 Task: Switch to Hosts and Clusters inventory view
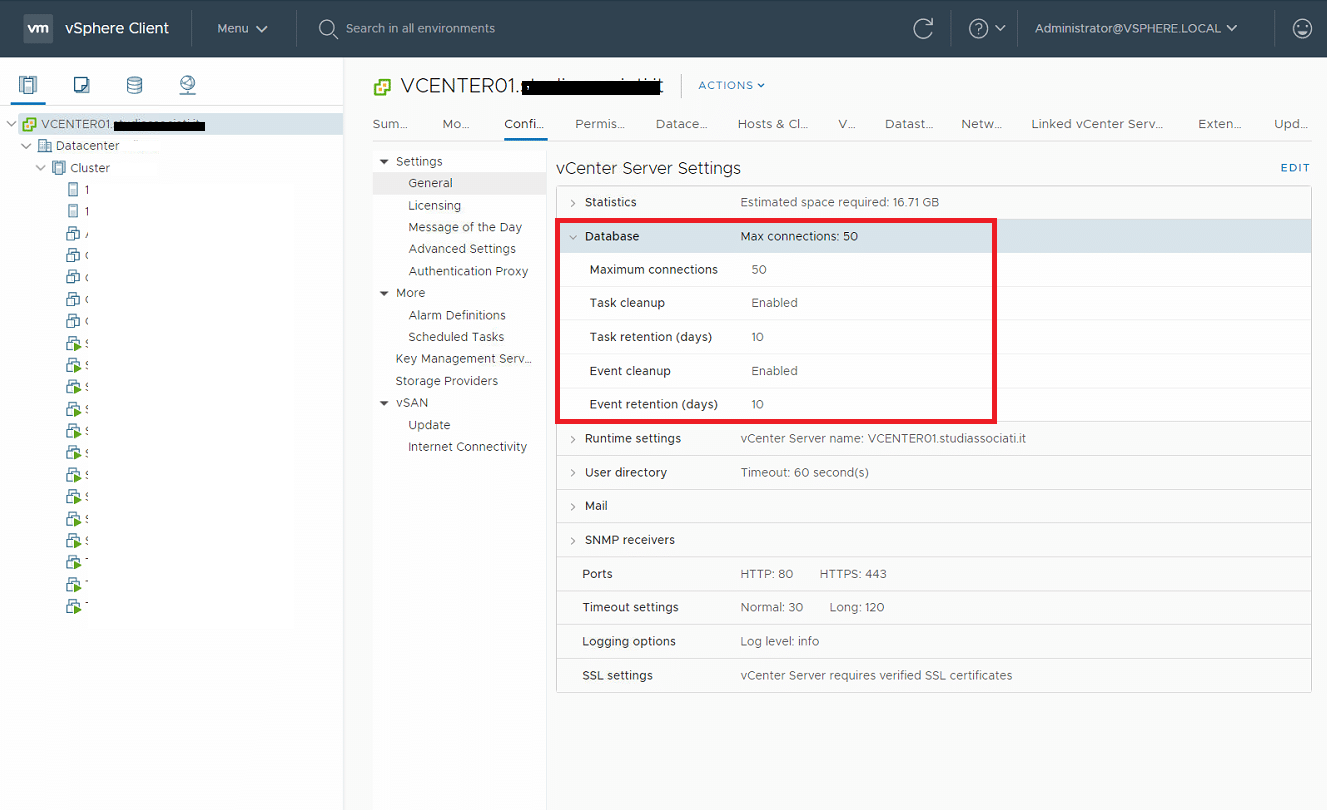point(28,85)
